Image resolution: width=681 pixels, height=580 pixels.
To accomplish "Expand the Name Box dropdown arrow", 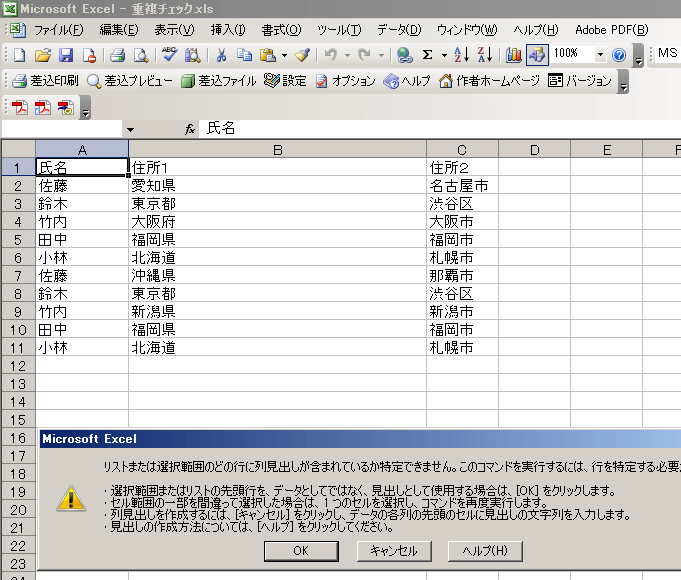I will (x=130, y=129).
